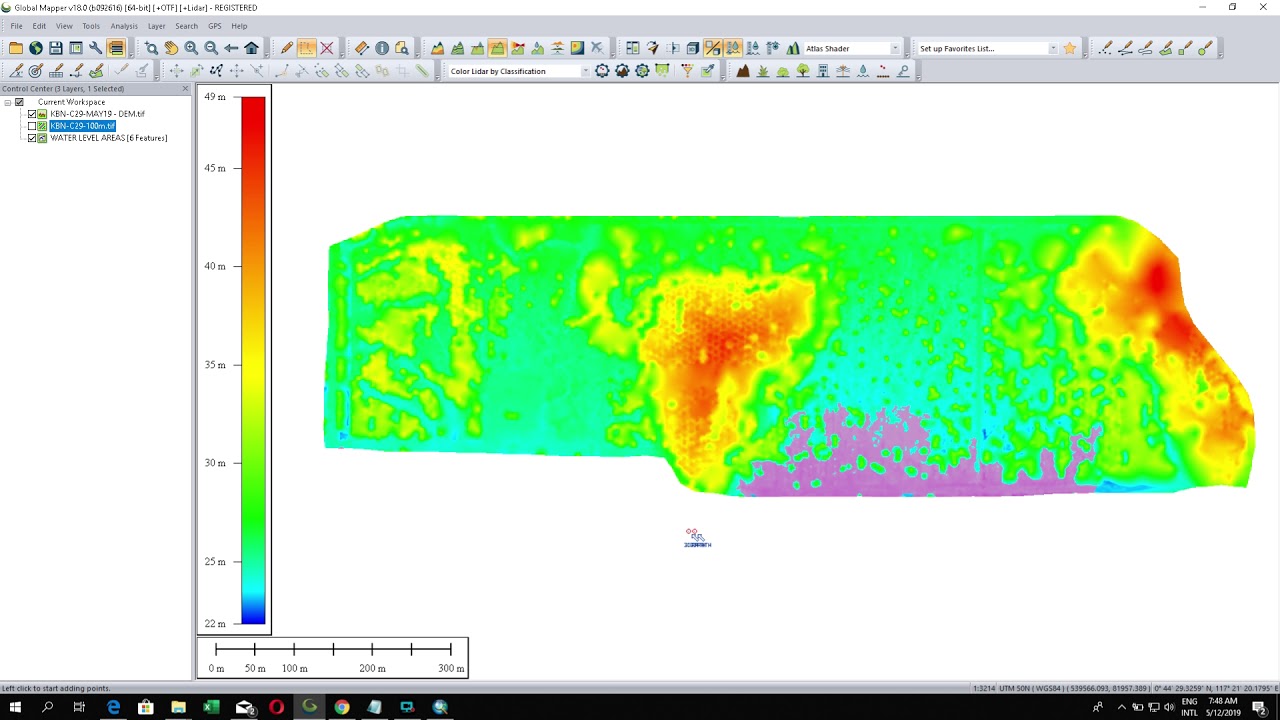This screenshot has width=1280, height=720.
Task: Open Opera from the taskbar
Action: click(x=276, y=707)
